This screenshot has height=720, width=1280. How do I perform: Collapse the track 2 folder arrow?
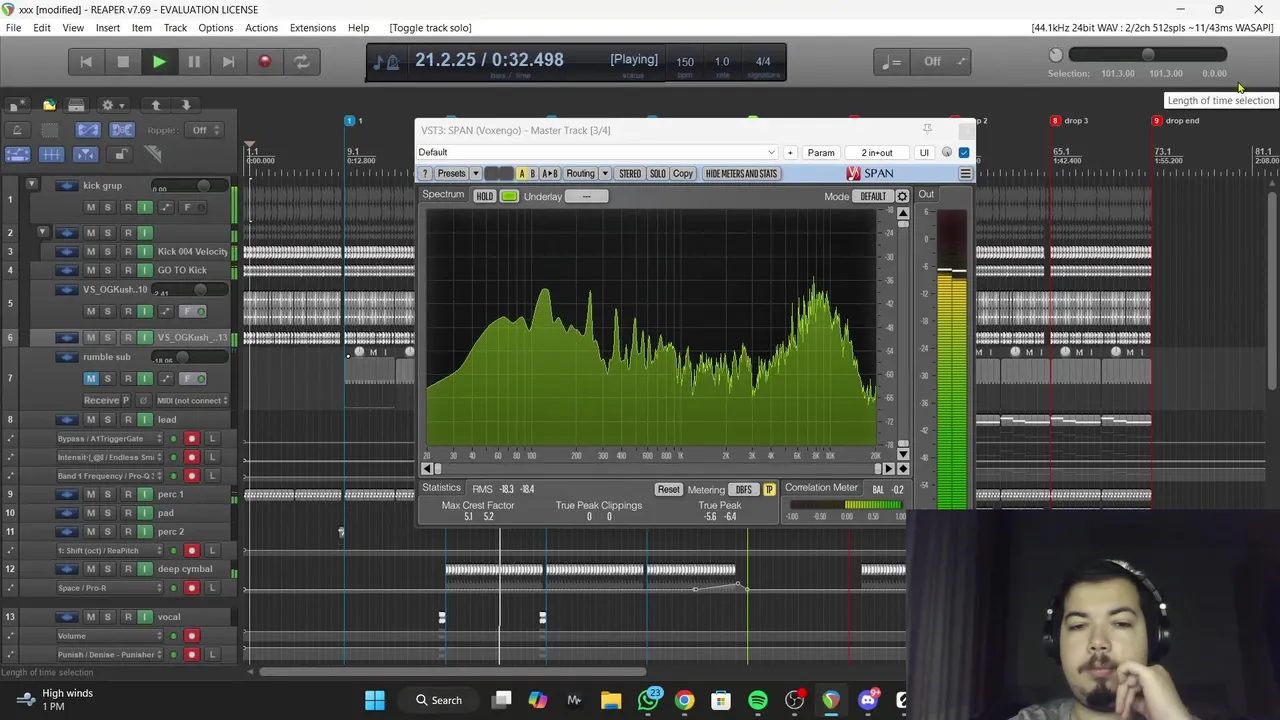(42, 232)
